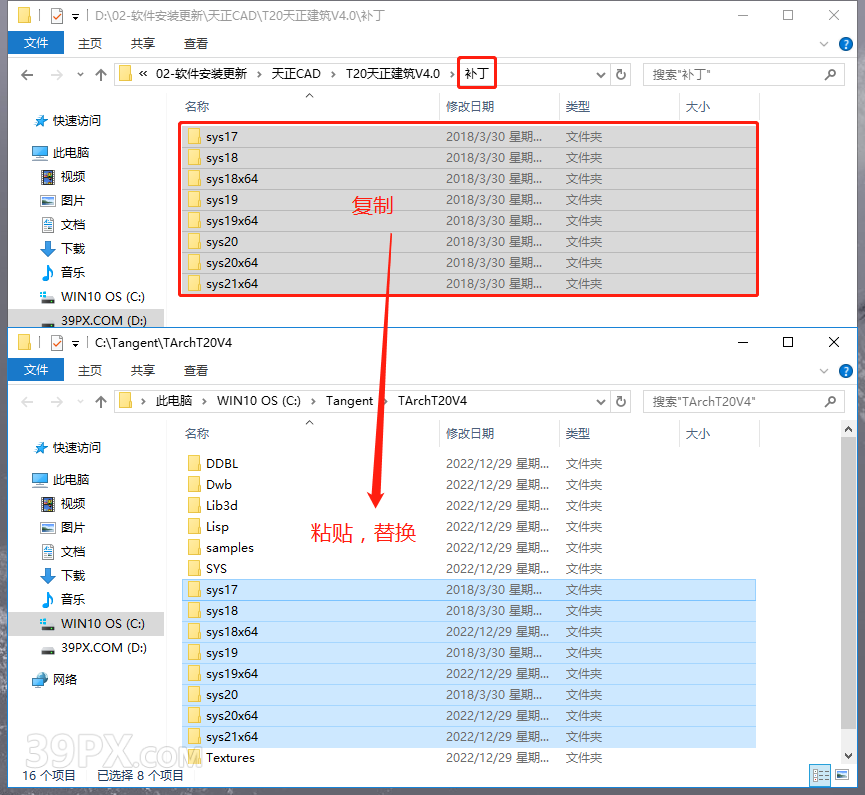Viewport: 865px width, 795px height.
Task: Switch to details view in the TArchT20V4 status bar
Action: (x=820, y=776)
